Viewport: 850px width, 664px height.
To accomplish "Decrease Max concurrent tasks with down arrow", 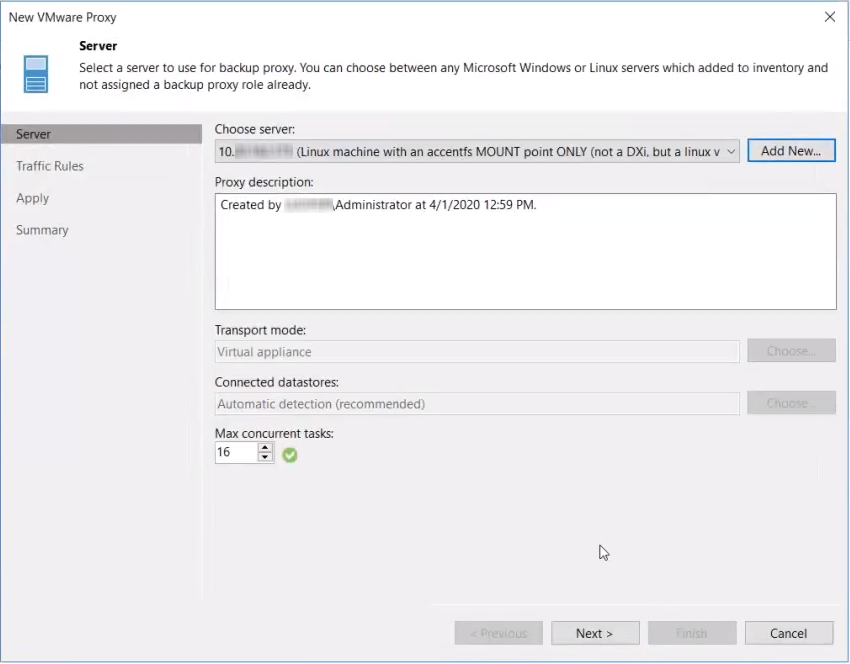I will click(265, 457).
